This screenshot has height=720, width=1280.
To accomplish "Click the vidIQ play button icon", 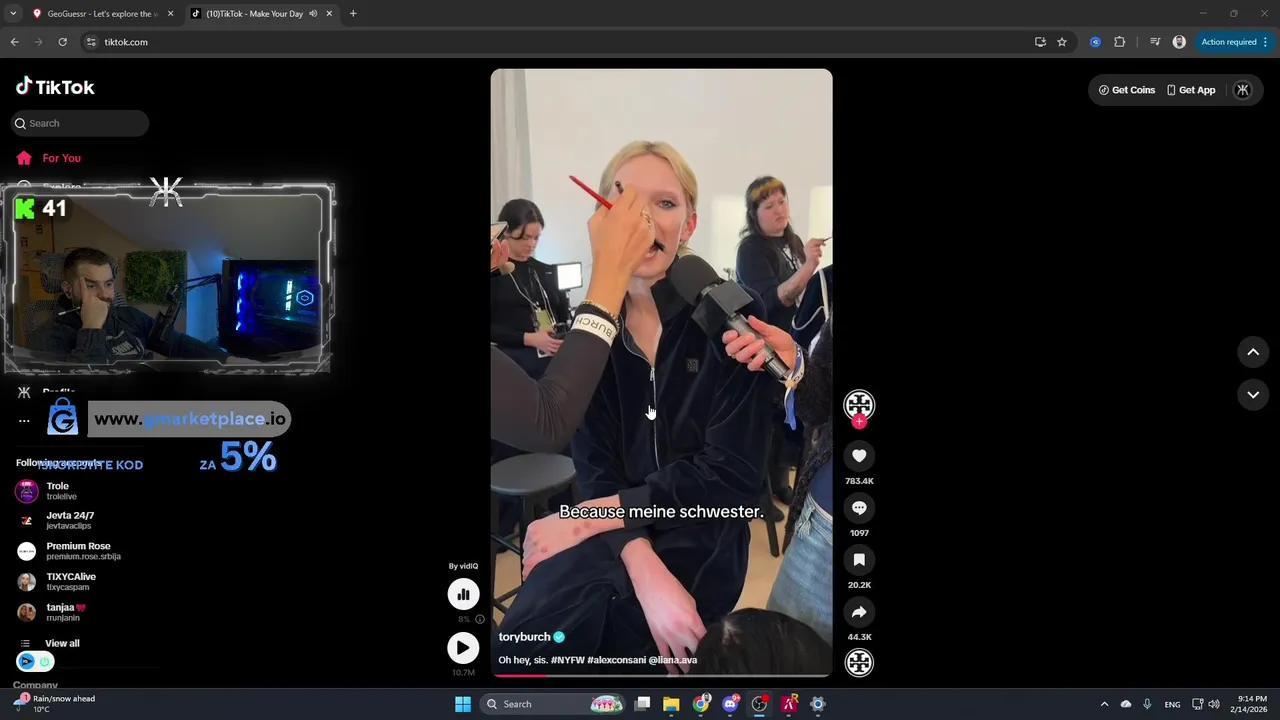I will point(463,648).
